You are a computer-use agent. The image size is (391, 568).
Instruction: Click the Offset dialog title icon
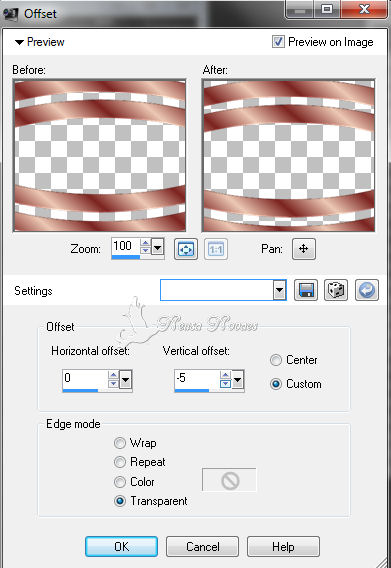click(x=11, y=14)
